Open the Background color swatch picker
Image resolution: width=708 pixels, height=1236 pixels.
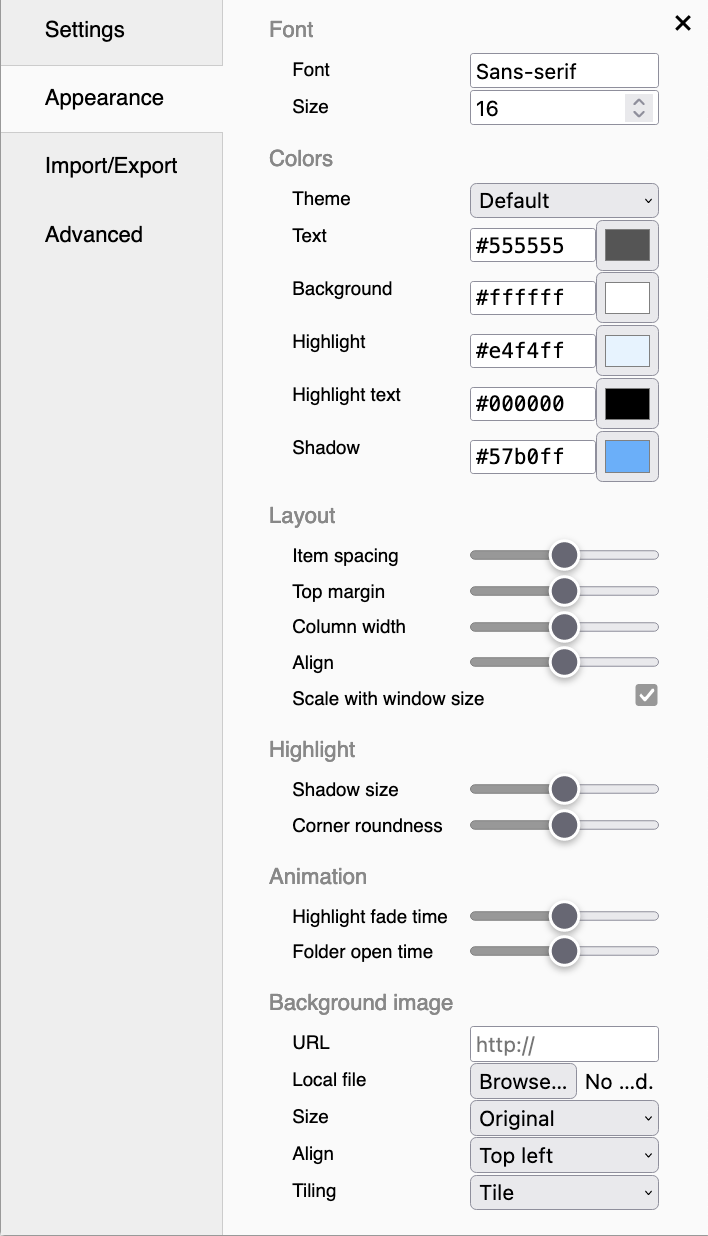click(627, 298)
